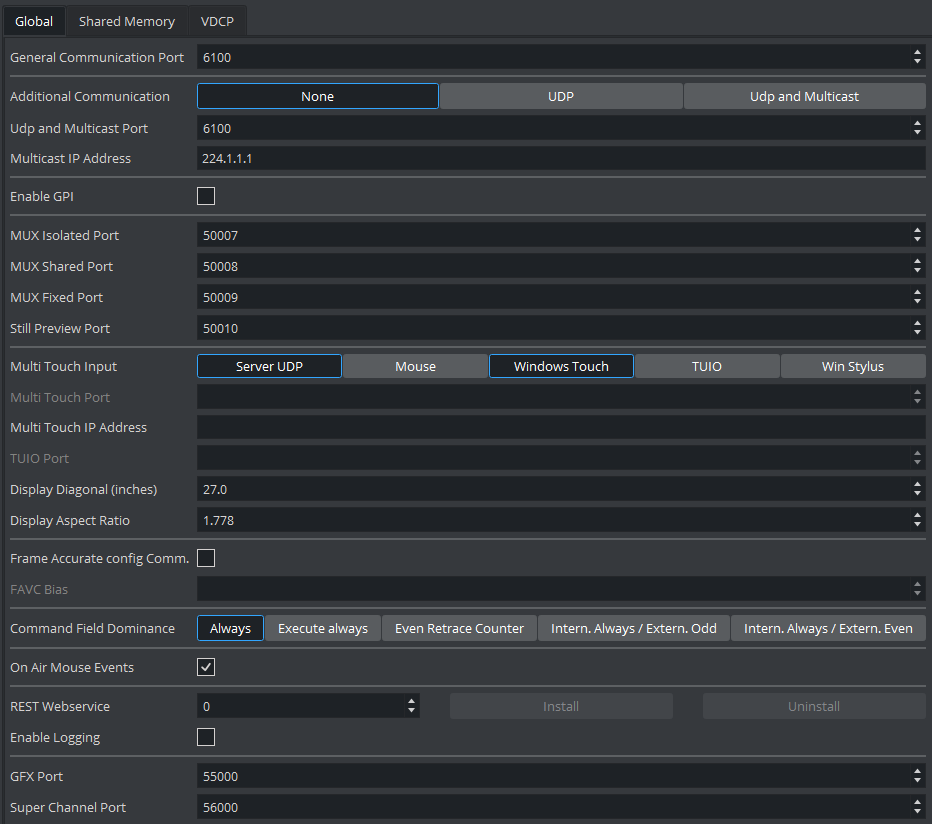This screenshot has width=932, height=824.
Task: Click the REST Webservice port spinner
Action: 411,706
